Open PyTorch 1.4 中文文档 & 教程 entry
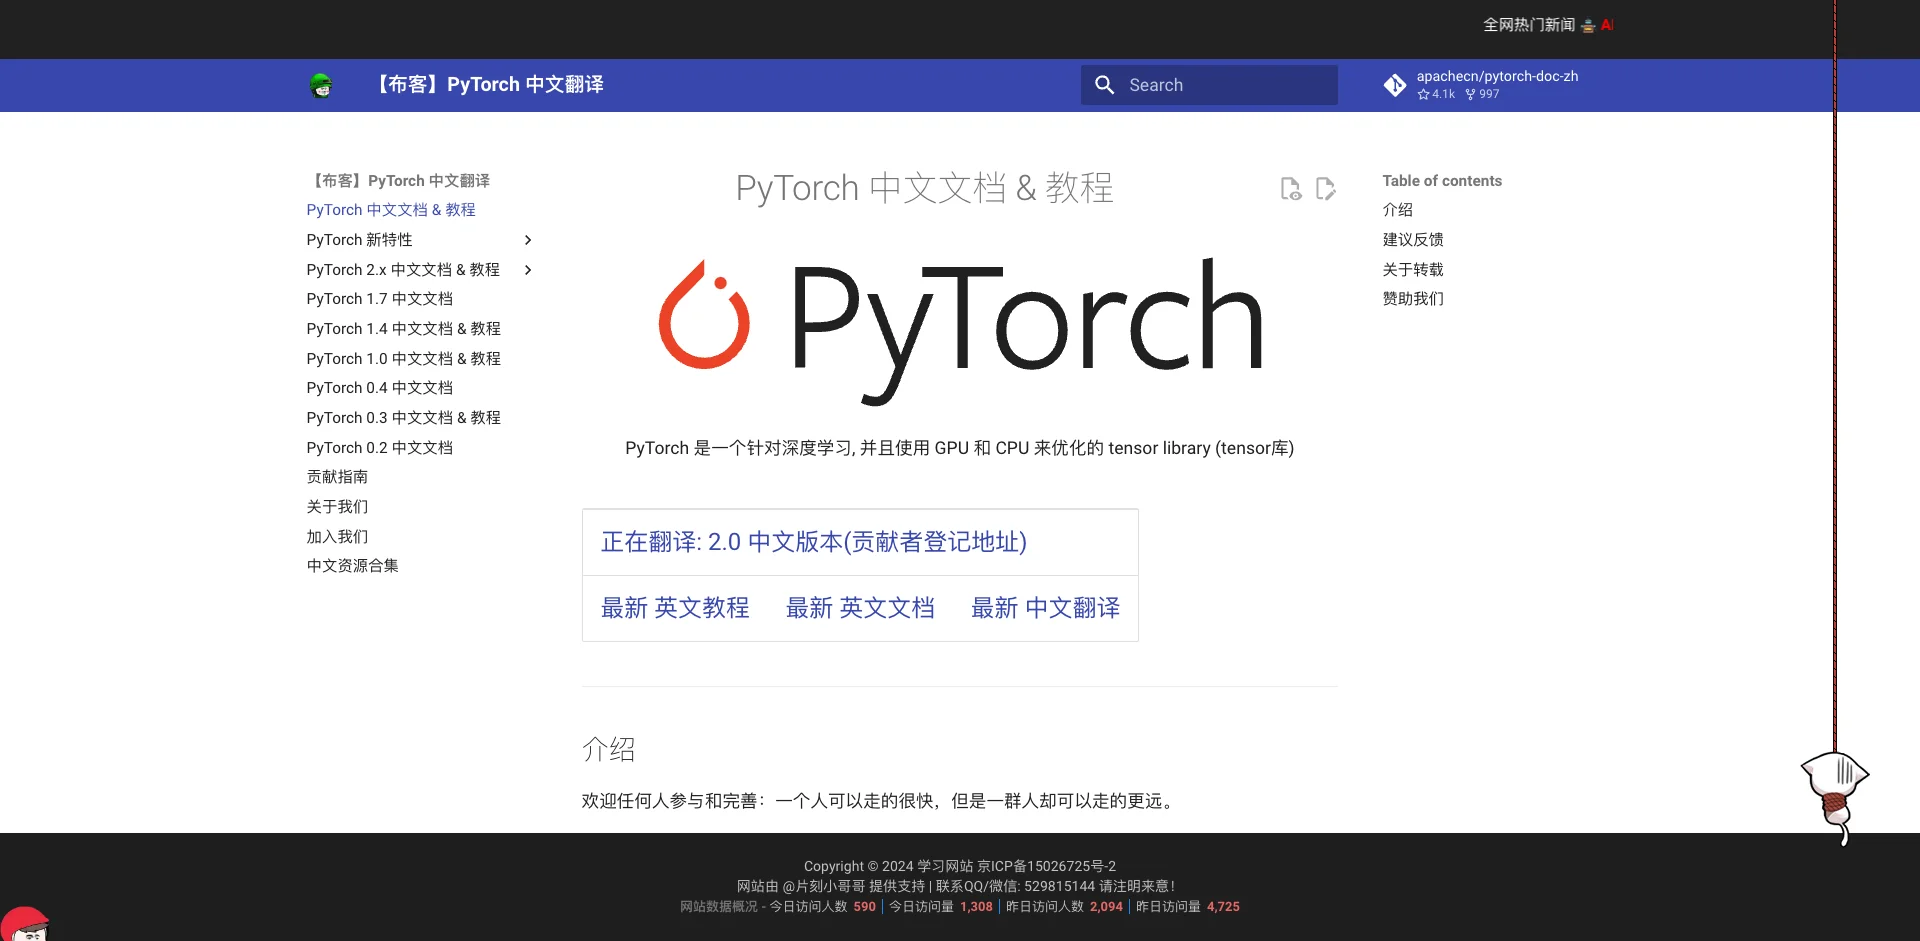 (403, 329)
